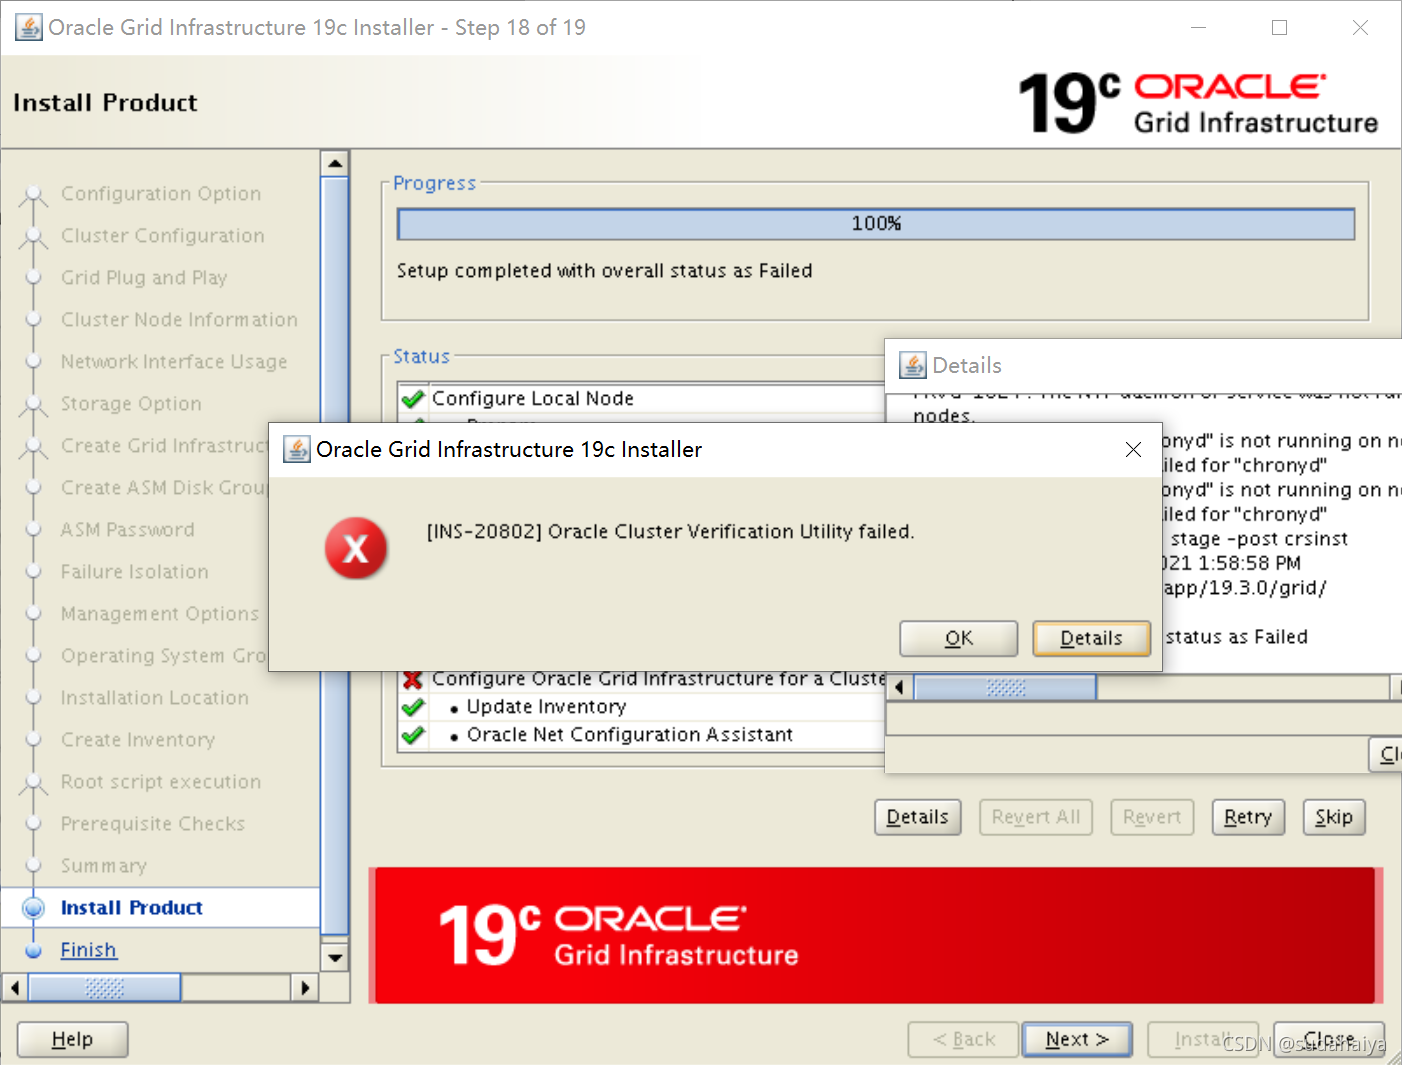The height and width of the screenshot is (1065, 1402).
Task: Click the Help button
Action: pos(72,1039)
